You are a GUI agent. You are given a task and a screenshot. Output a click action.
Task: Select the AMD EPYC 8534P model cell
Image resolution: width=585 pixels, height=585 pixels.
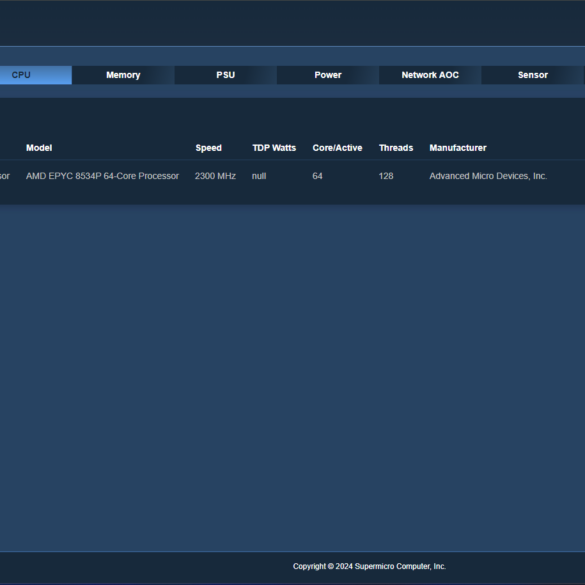(103, 176)
